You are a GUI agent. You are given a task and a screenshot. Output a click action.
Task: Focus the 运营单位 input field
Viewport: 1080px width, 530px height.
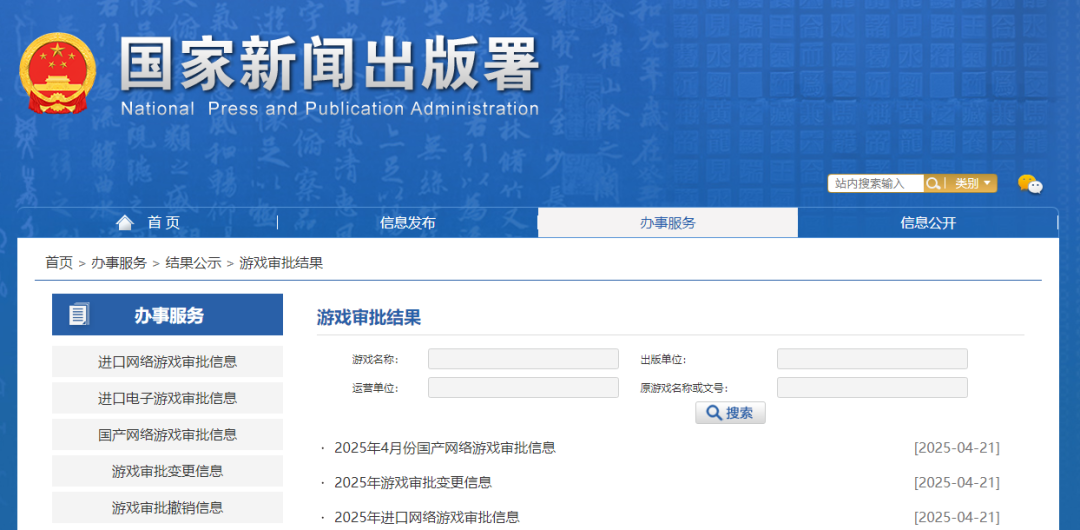(523, 387)
